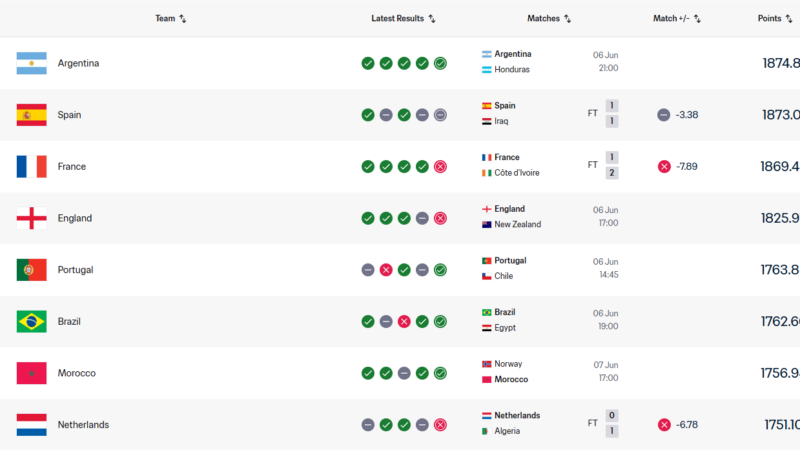Click Netherlands' first grey draw result icon
800x450 pixels.
click(x=368, y=424)
